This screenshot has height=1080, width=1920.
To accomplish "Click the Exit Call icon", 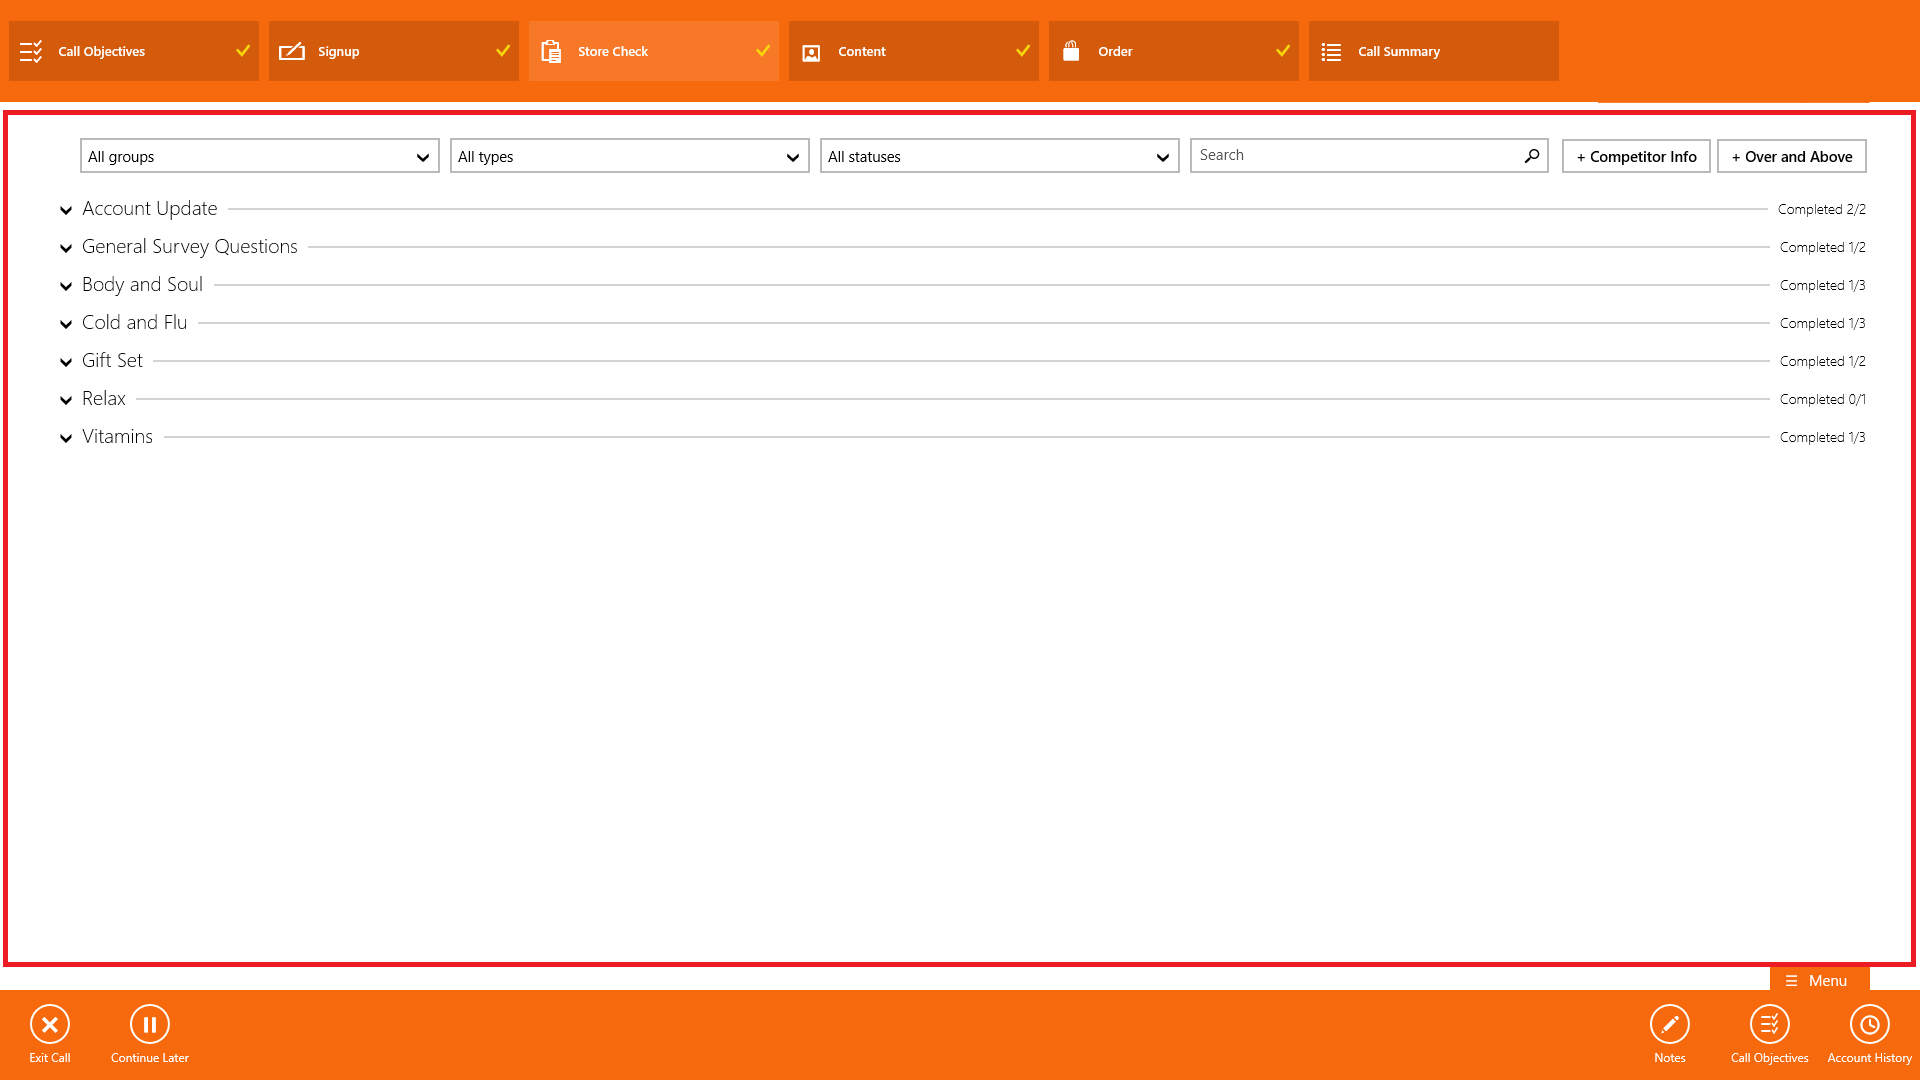I will [x=50, y=1024].
